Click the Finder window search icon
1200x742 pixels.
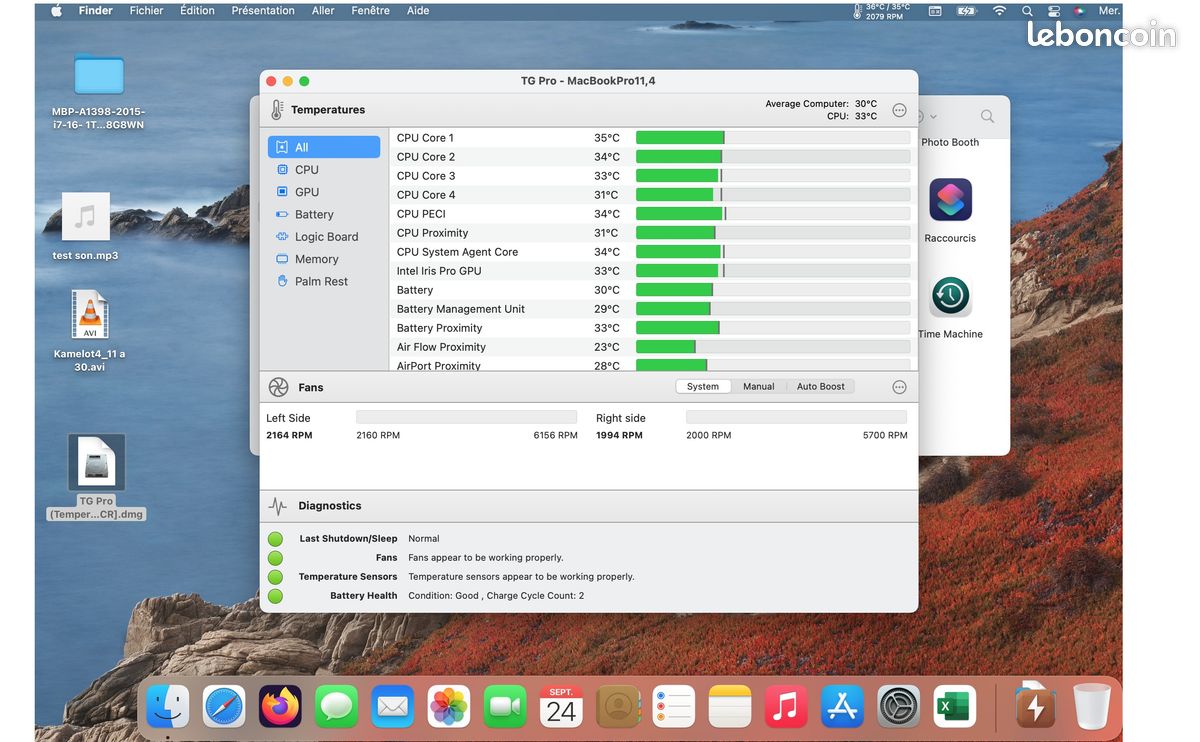987,117
